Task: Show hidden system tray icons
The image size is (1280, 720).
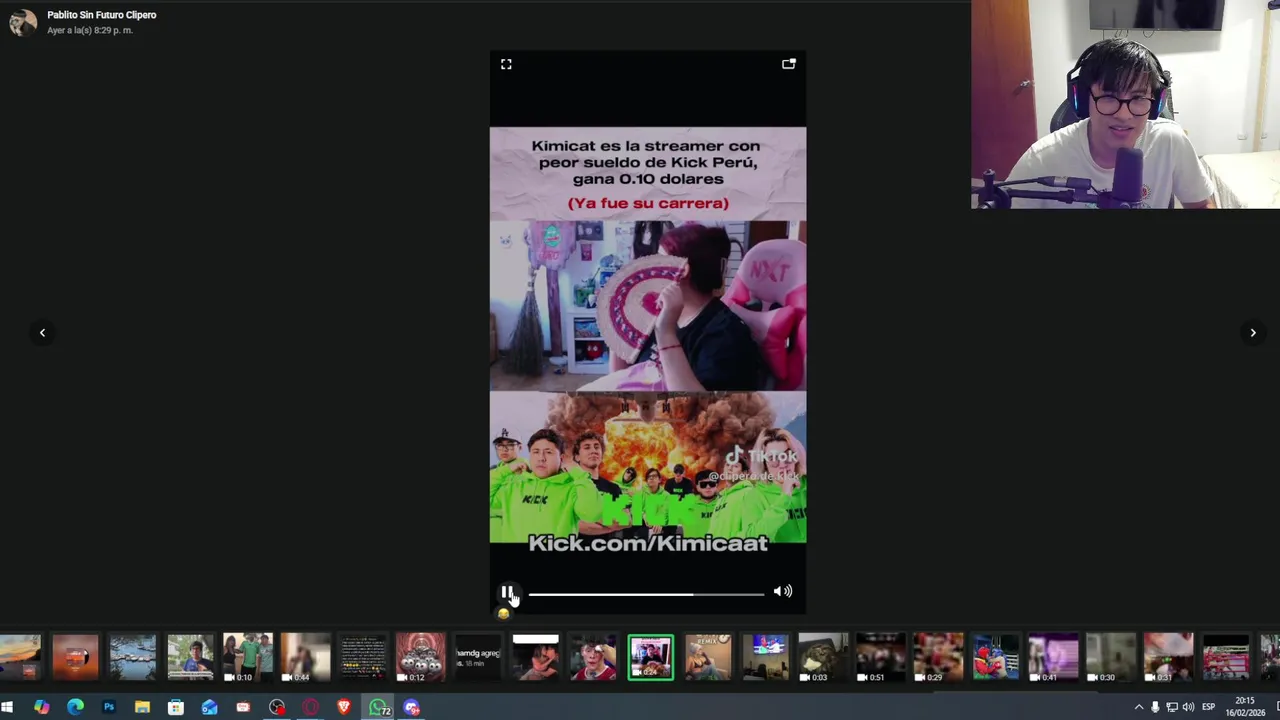Action: pos(1138,707)
